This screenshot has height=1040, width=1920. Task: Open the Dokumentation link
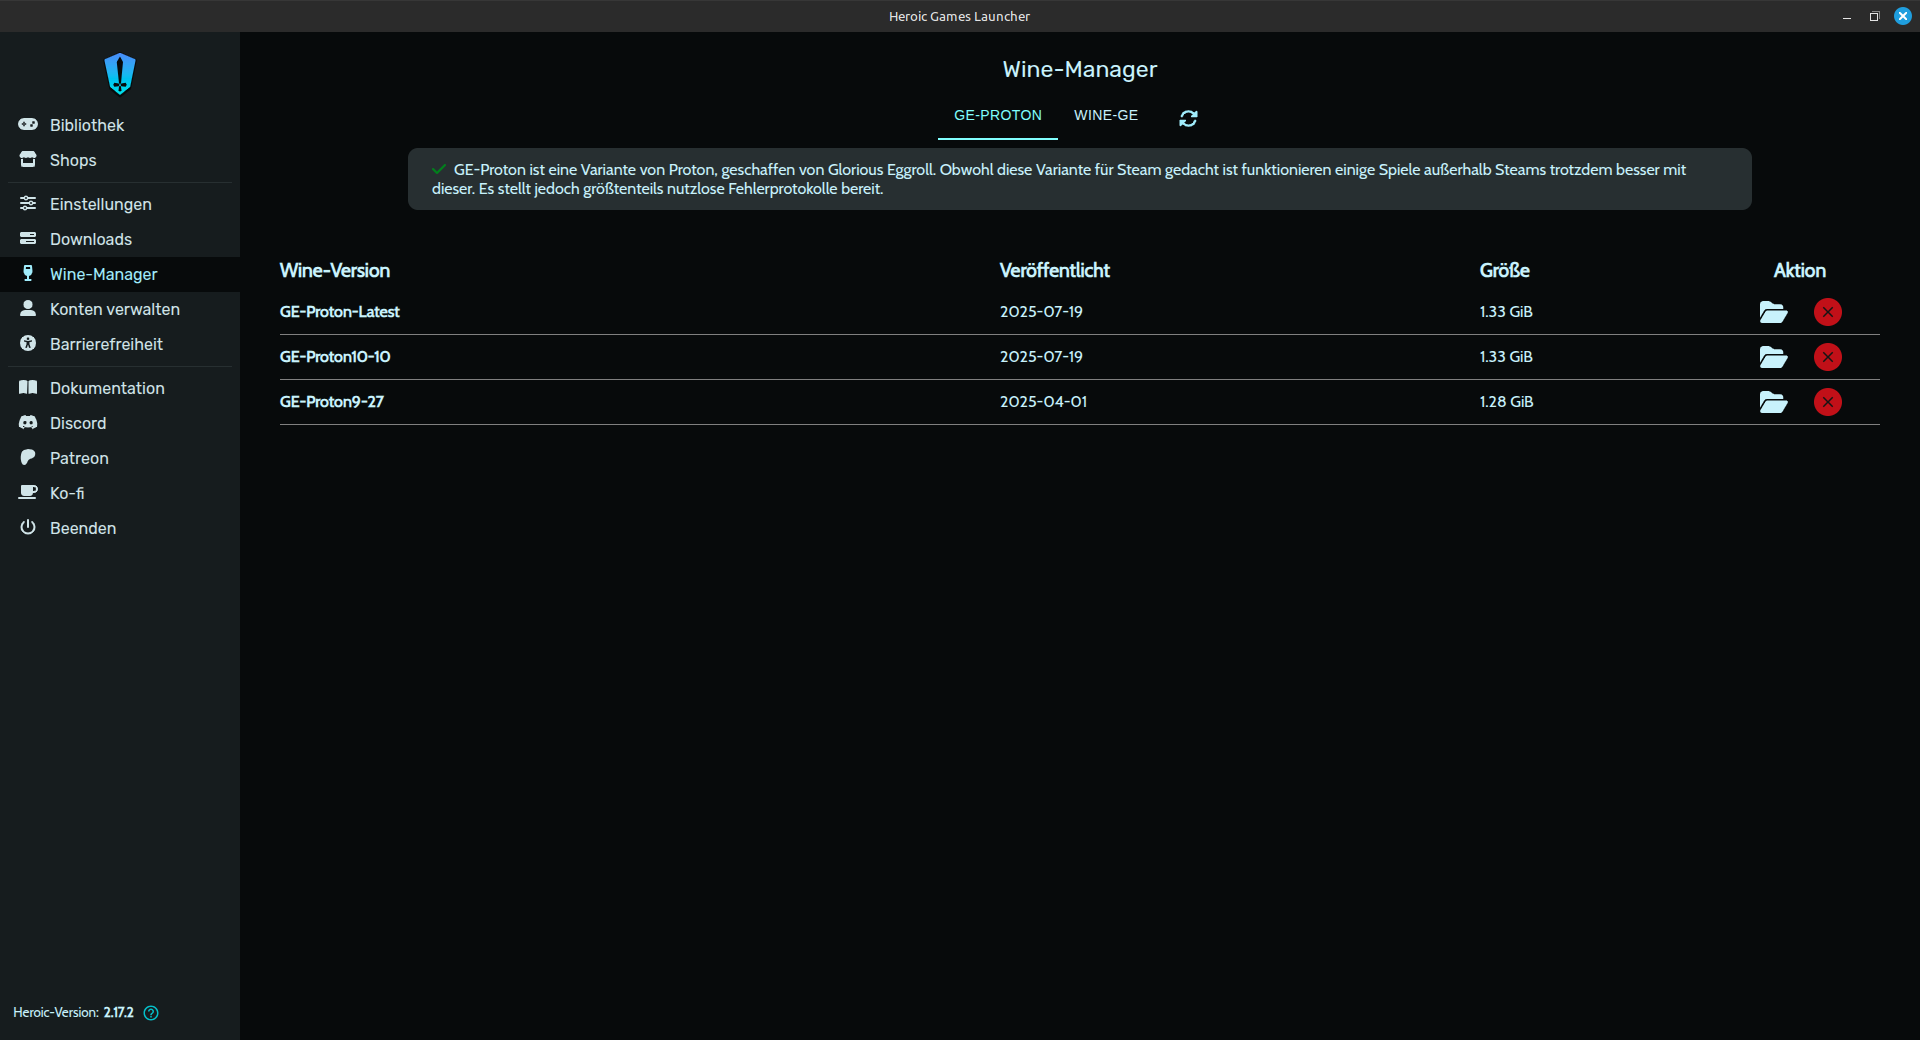coord(120,388)
